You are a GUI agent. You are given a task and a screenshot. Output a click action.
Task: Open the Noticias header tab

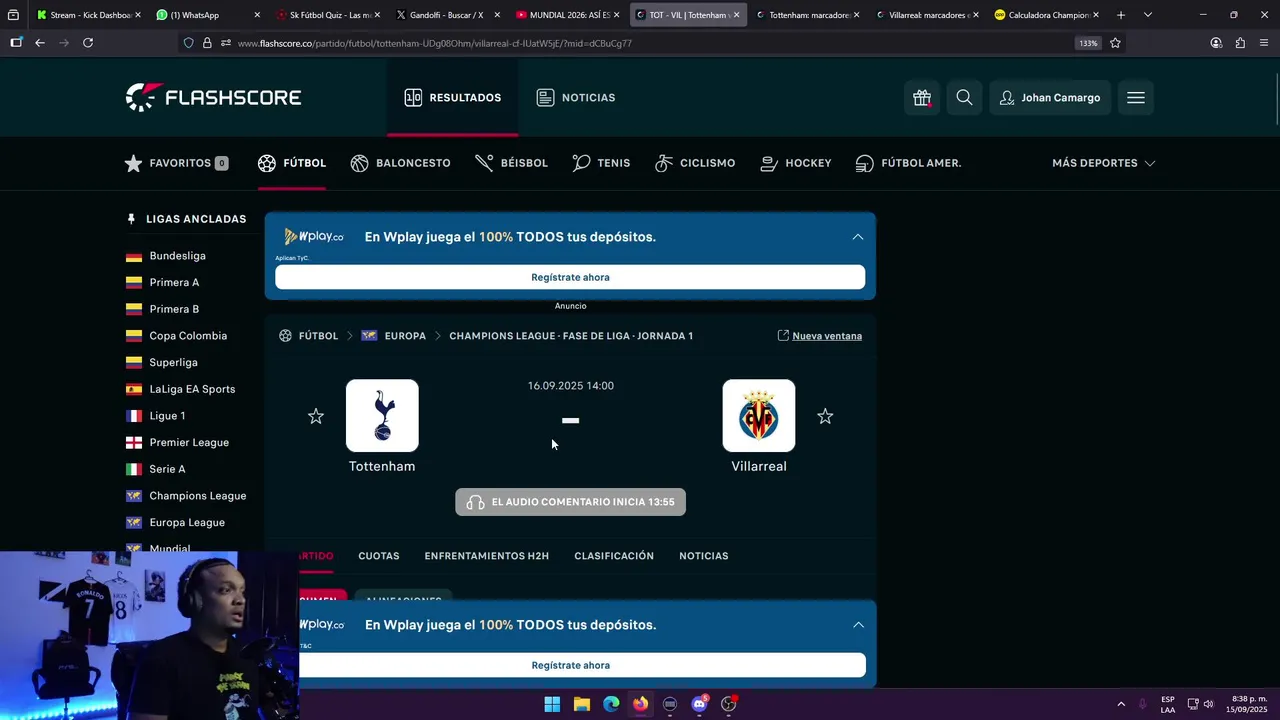576,98
